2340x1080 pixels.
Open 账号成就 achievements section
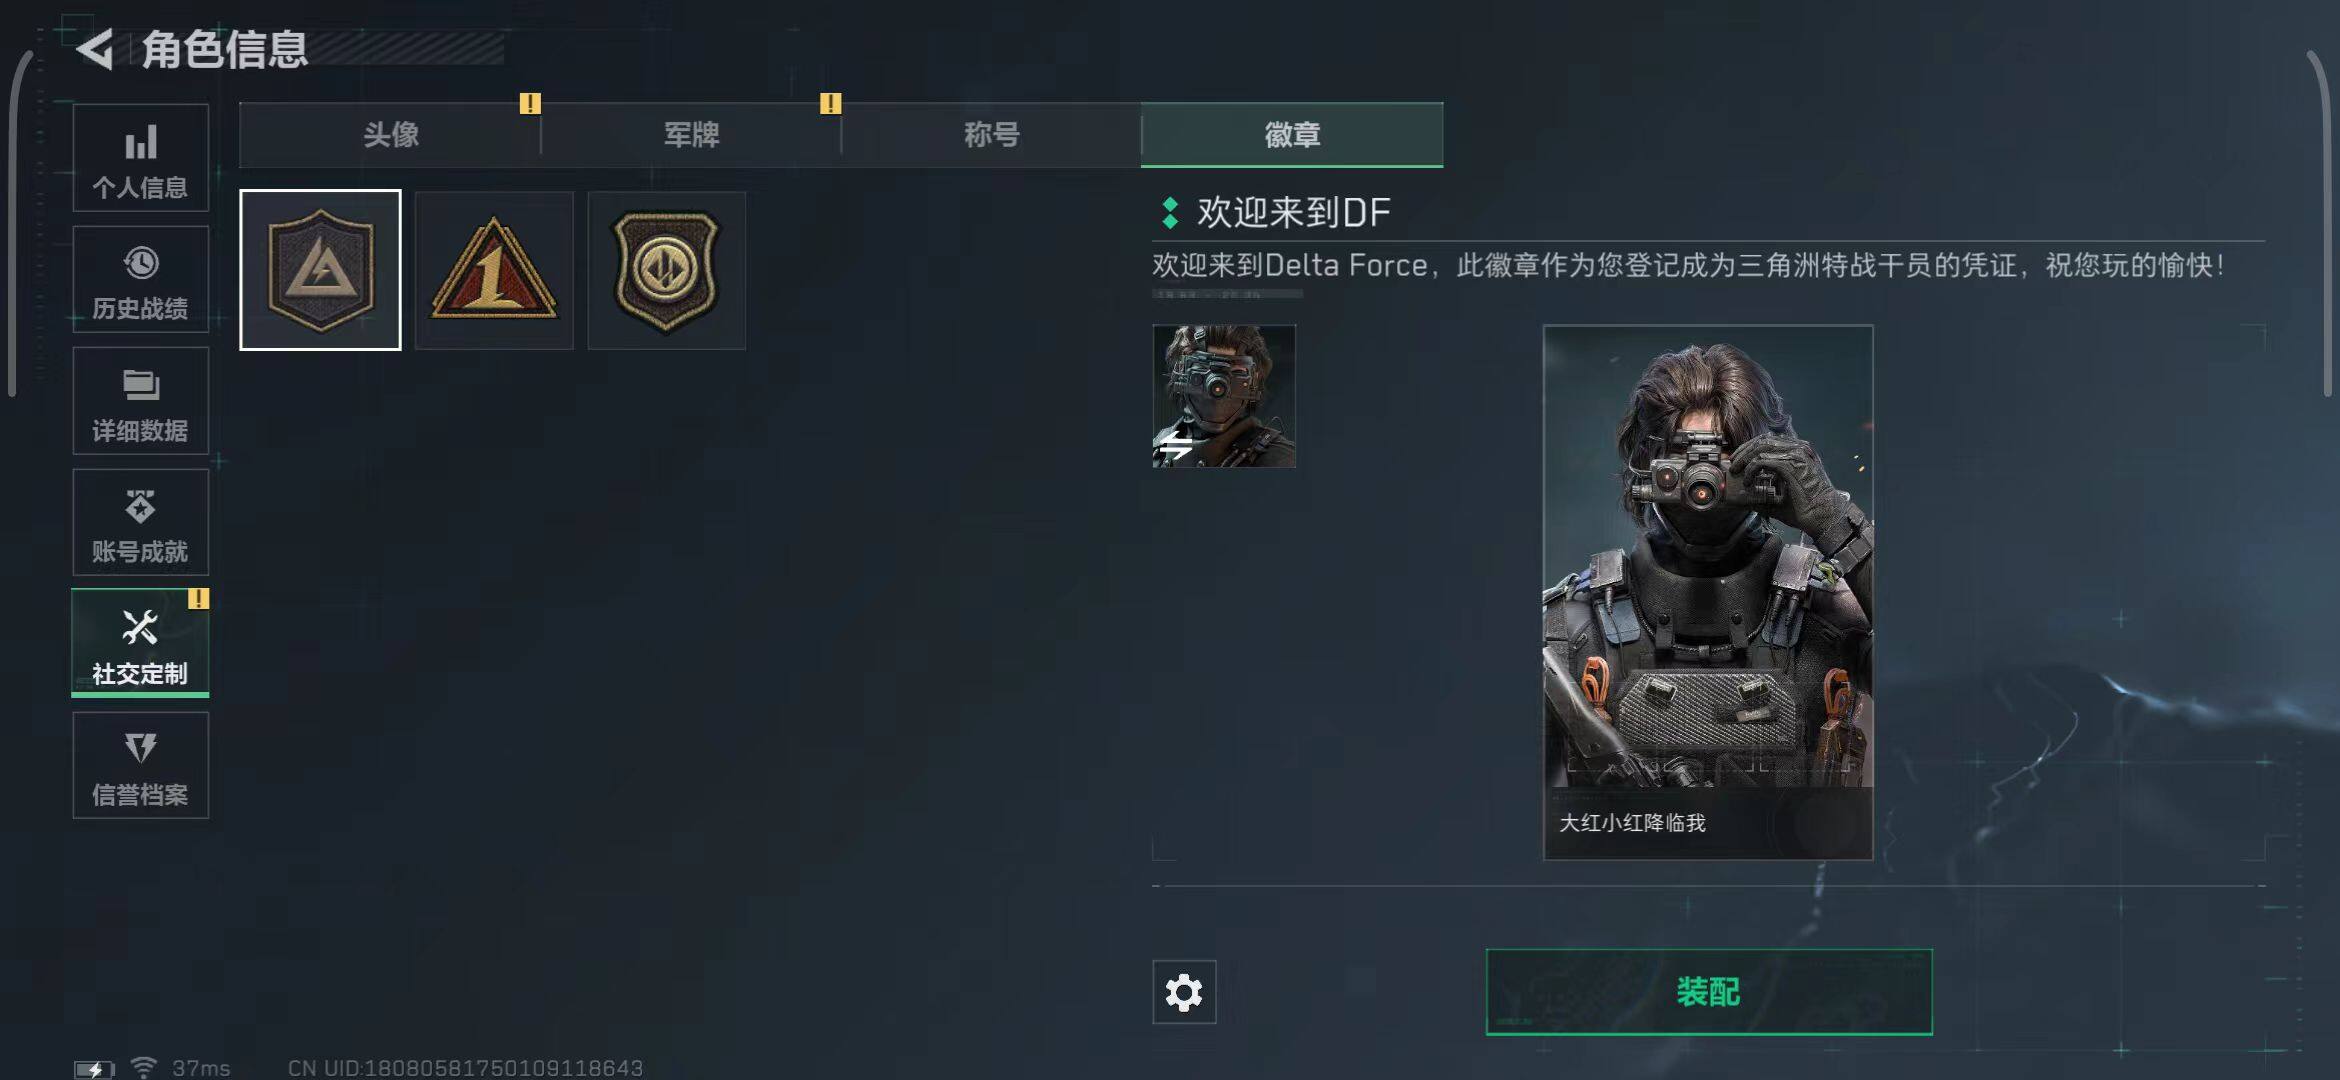click(141, 522)
